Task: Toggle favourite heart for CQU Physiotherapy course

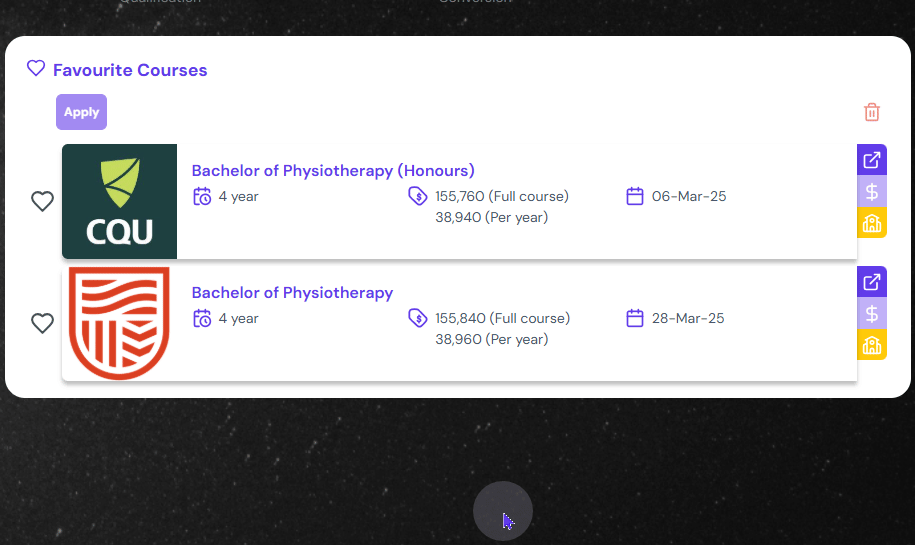Action: [x=42, y=202]
